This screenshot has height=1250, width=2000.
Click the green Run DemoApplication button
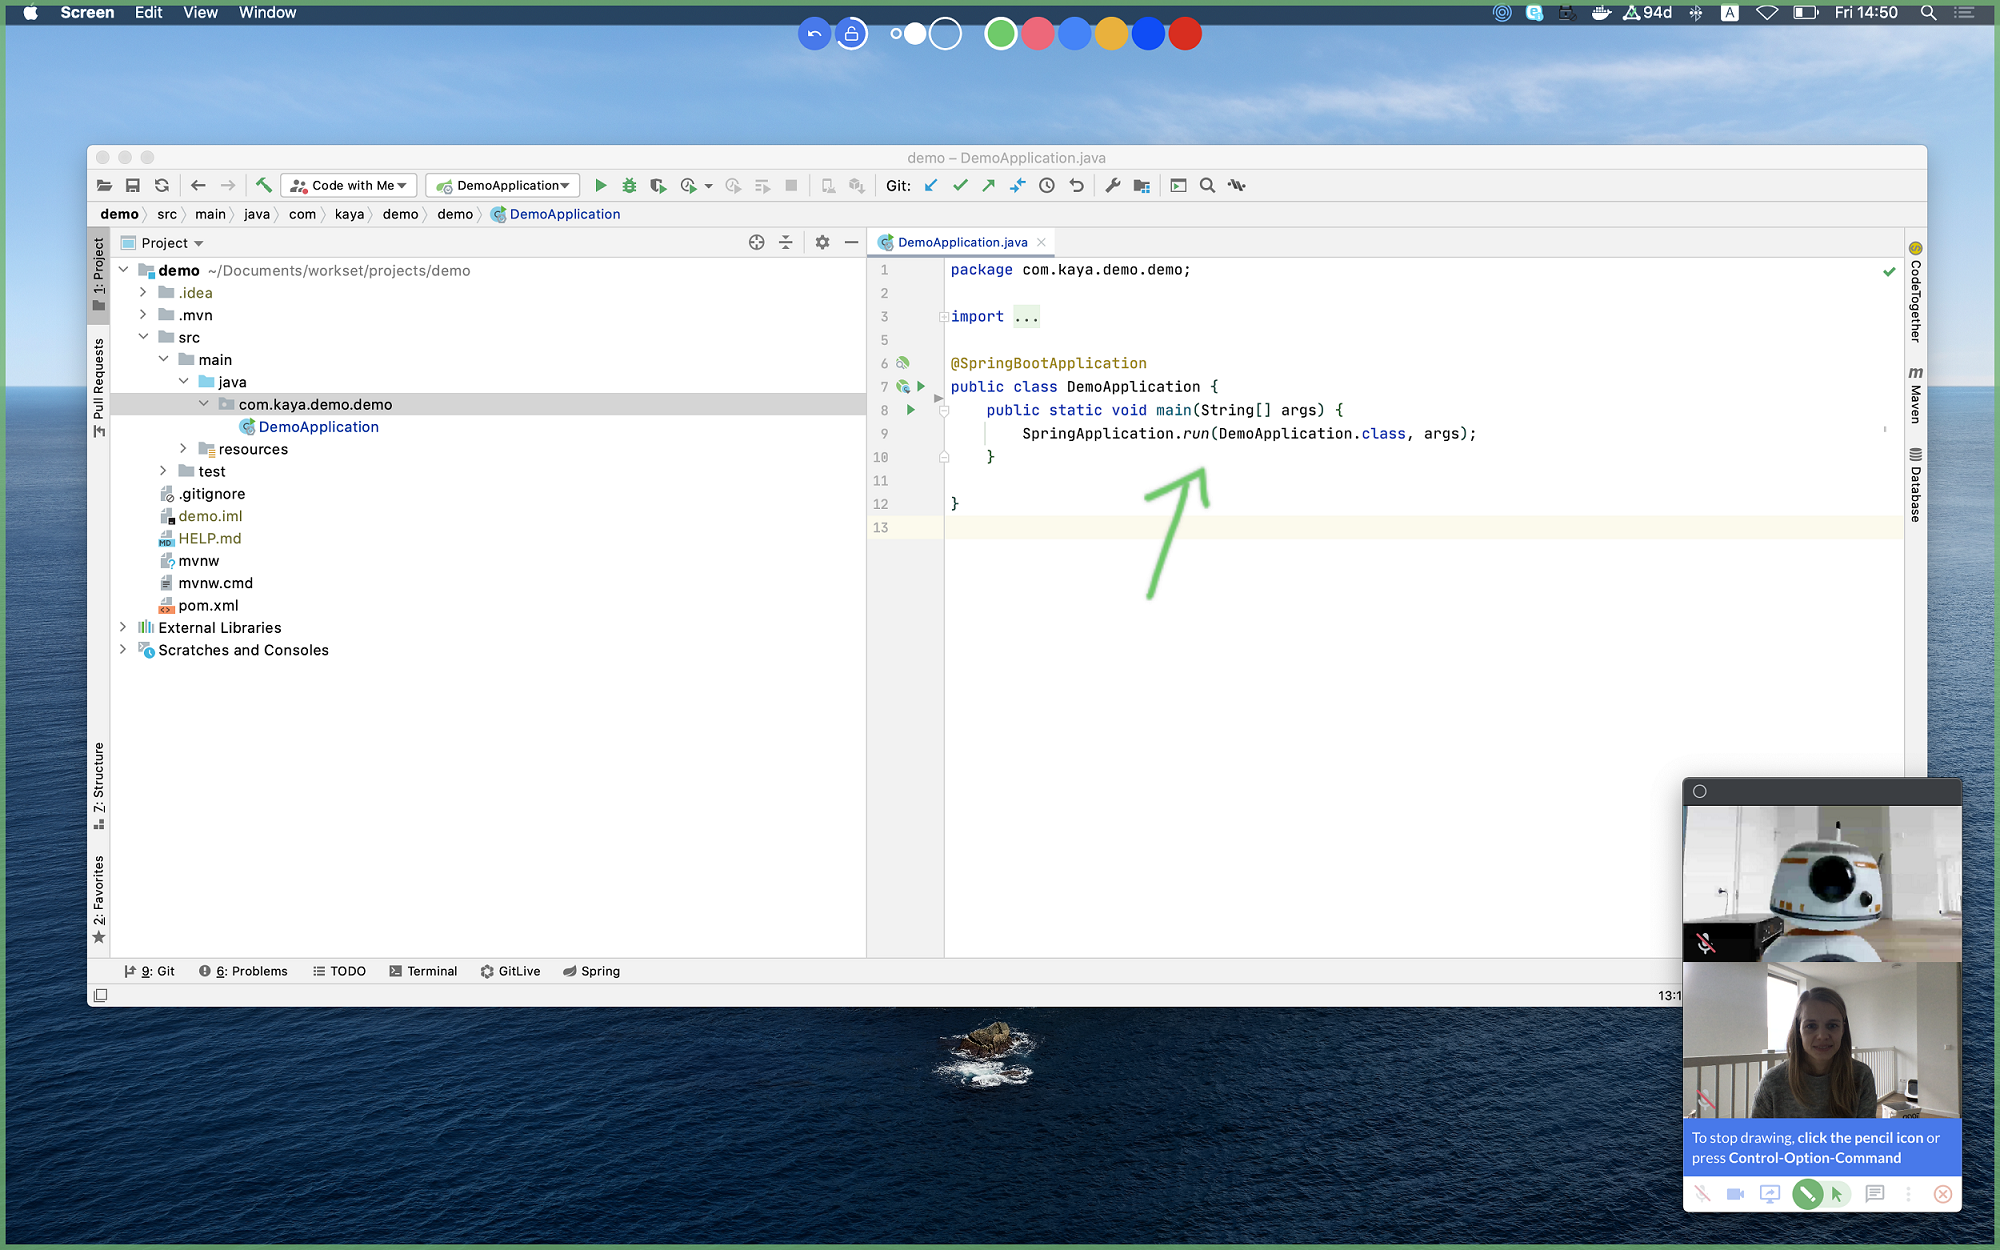(x=600, y=185)
